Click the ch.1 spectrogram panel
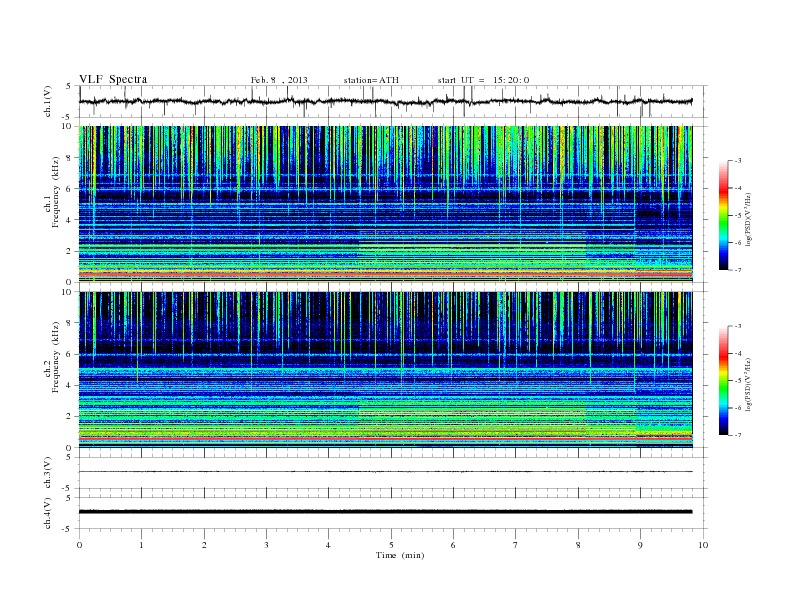Screen dimensions: 792x612 (385, 204)
